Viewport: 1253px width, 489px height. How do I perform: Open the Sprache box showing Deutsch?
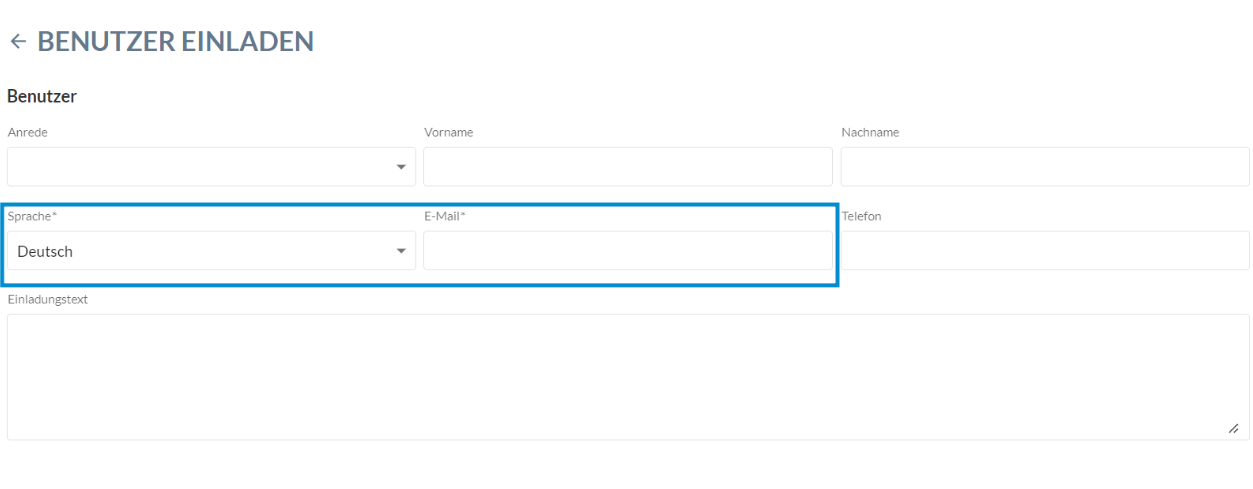pos(211,251)
